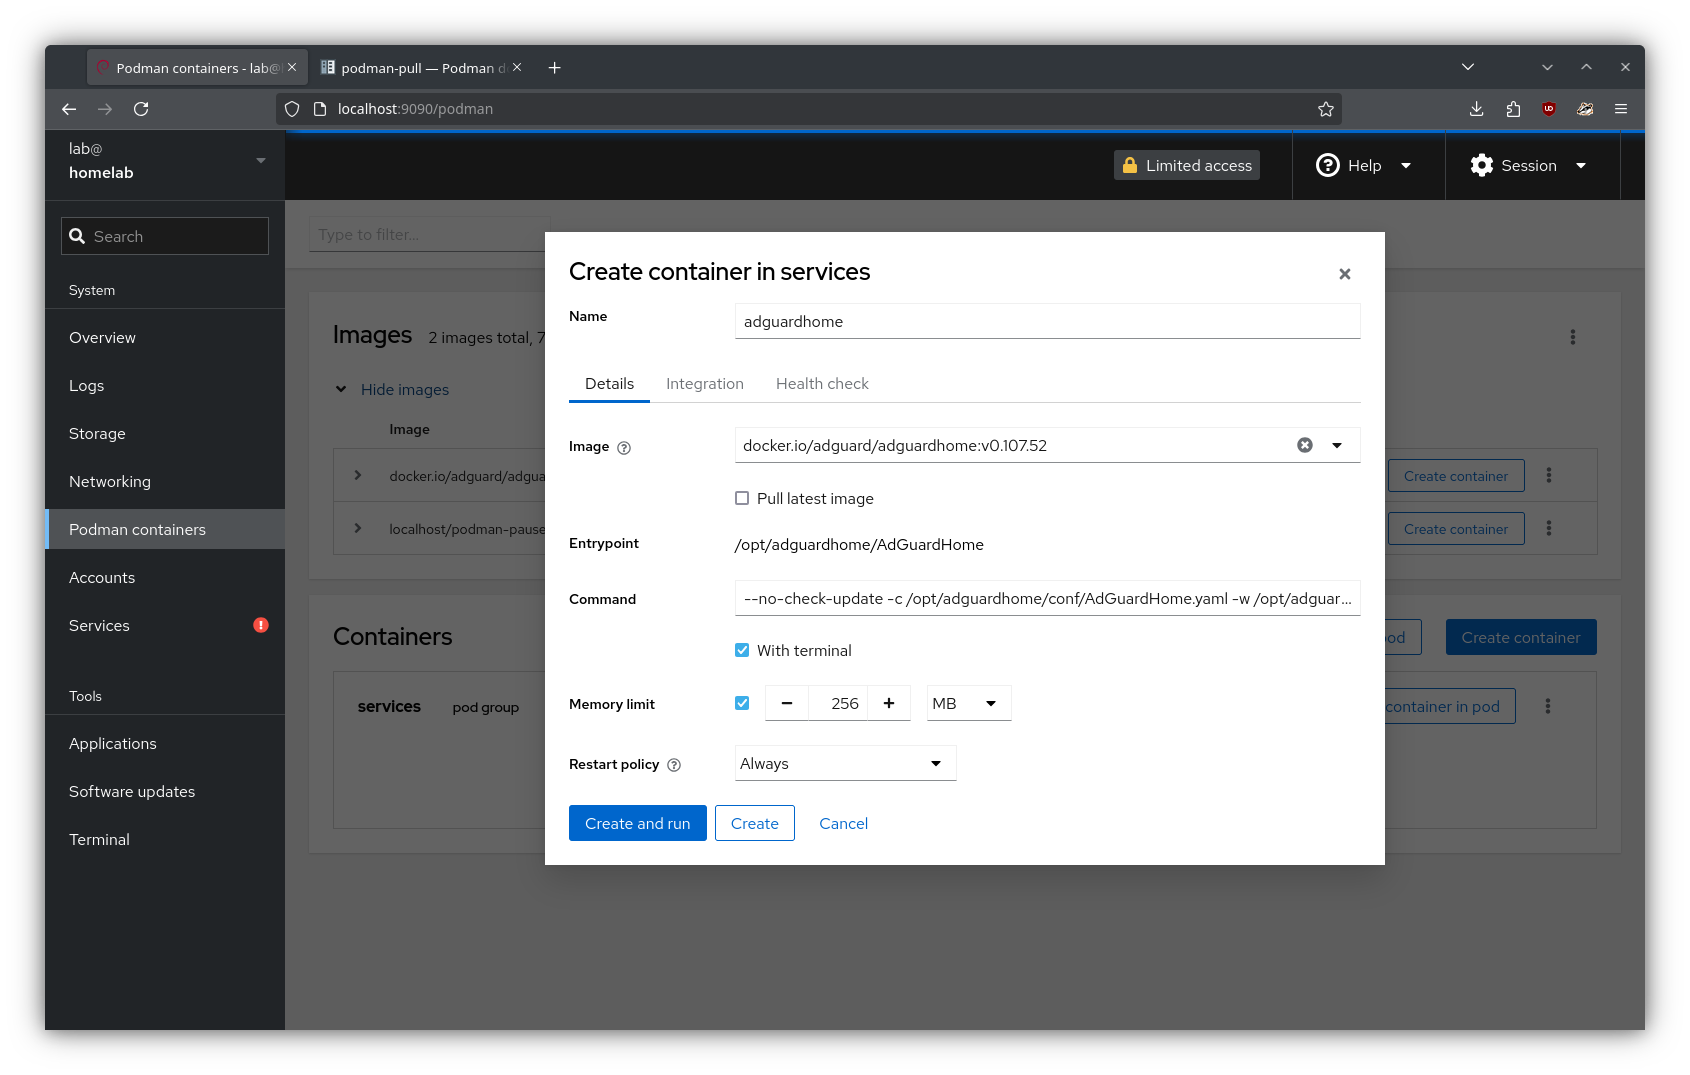Open the Restart policy Always dropdown

(x=845, y=763)
